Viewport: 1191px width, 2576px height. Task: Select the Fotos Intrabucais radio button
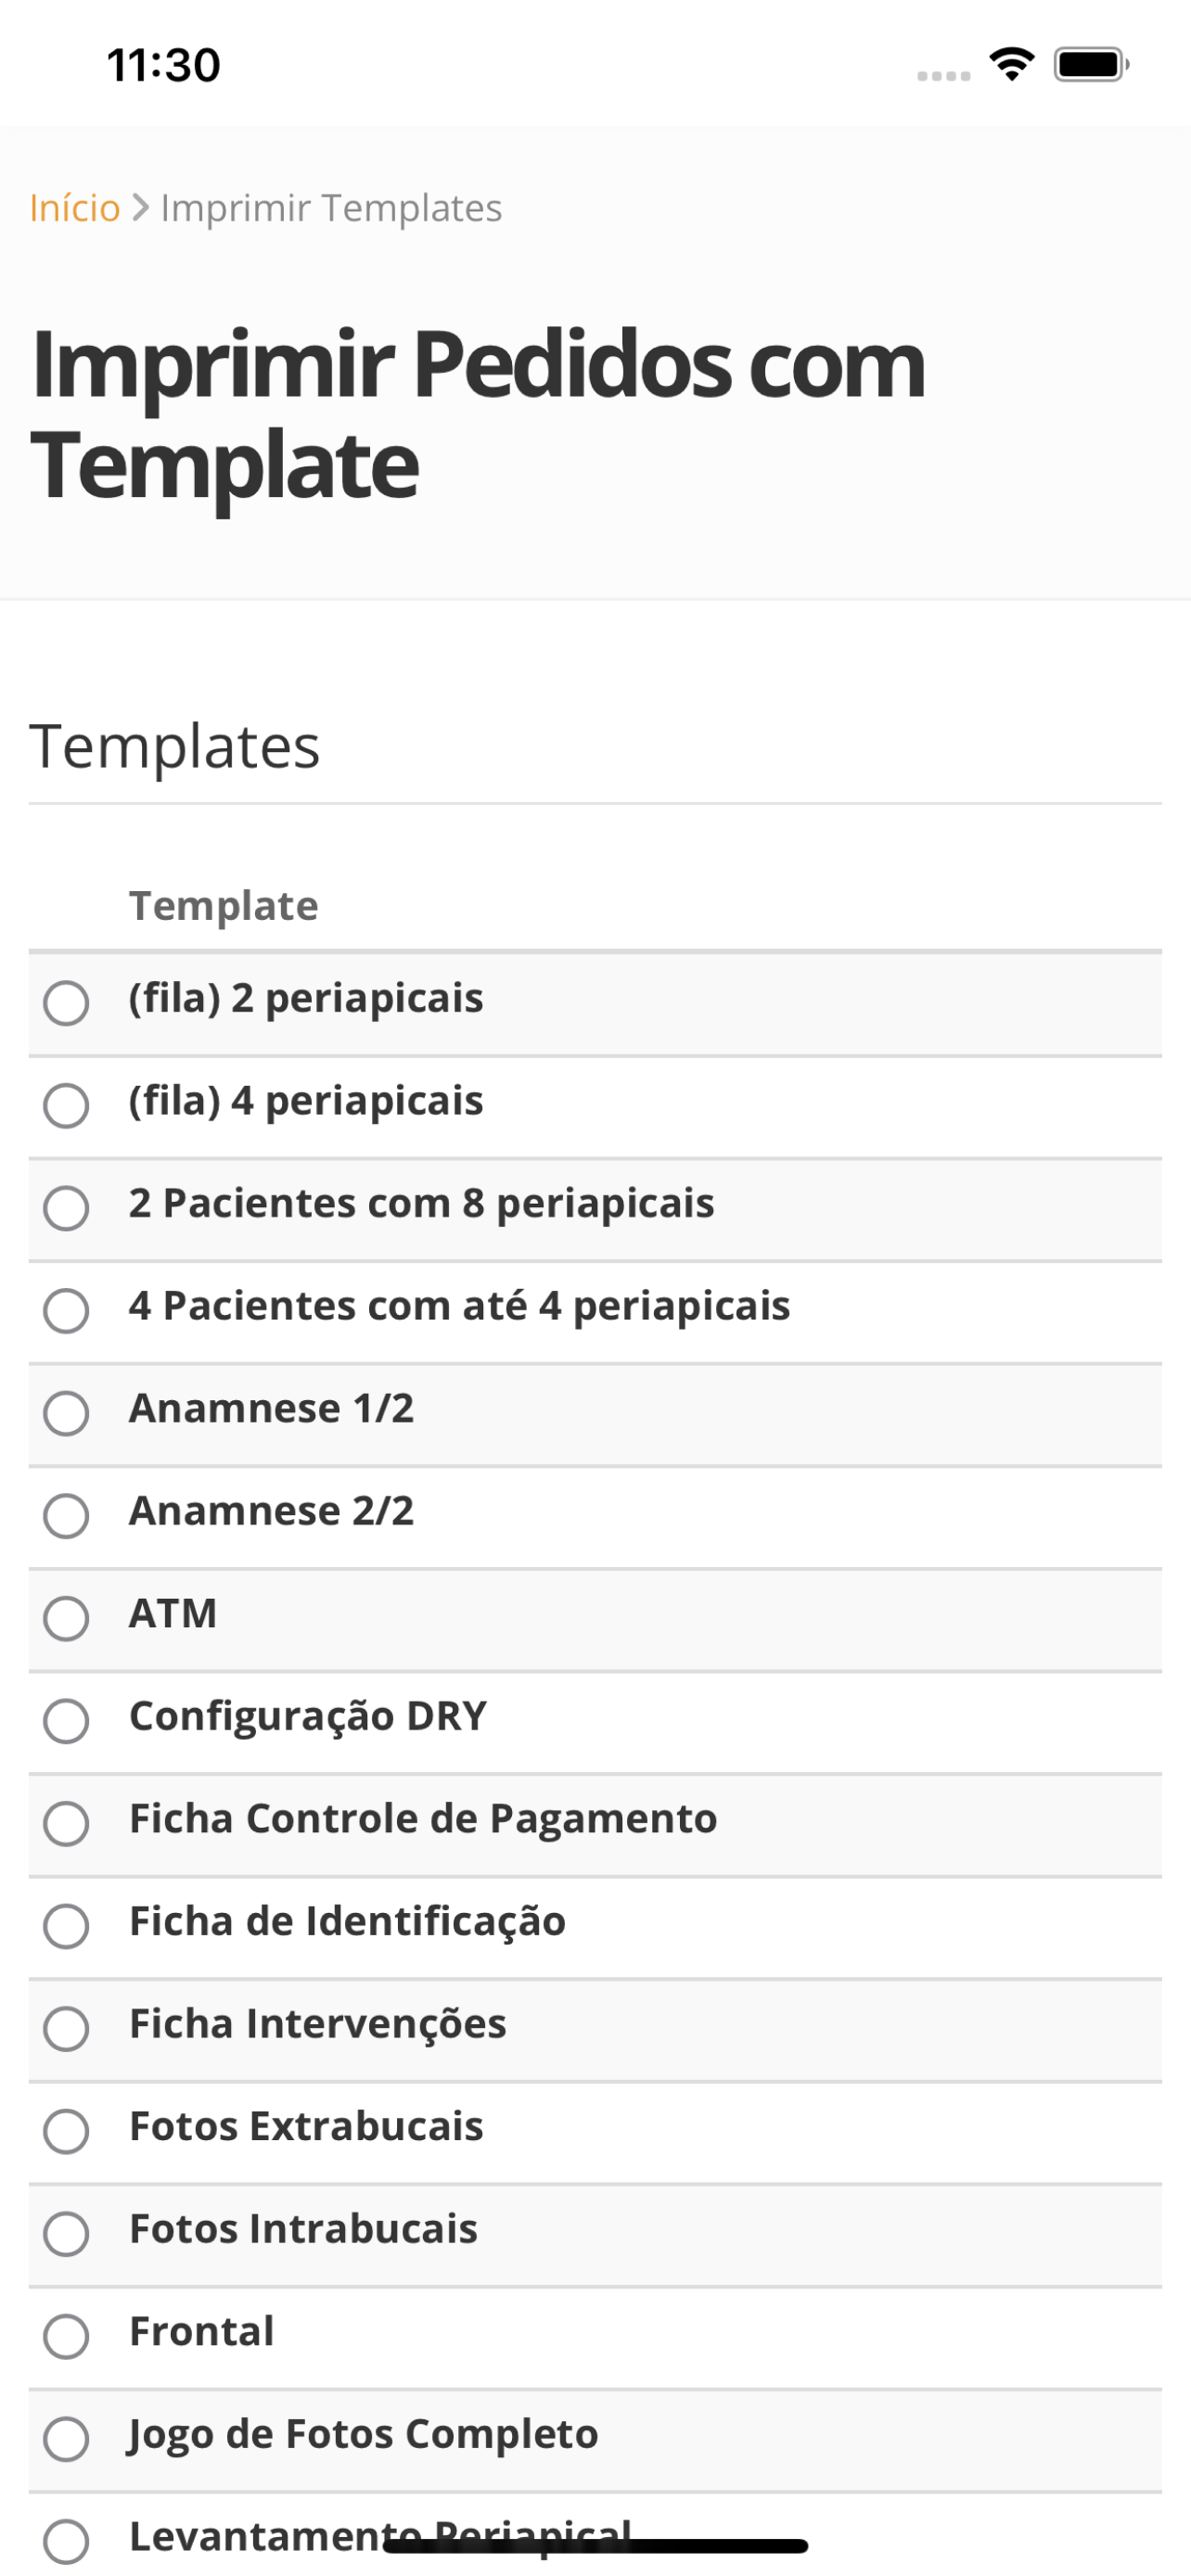(x=66, y=2233)
